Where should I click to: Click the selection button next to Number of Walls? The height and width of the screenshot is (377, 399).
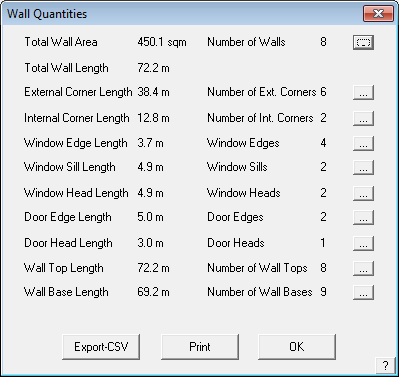363,42
